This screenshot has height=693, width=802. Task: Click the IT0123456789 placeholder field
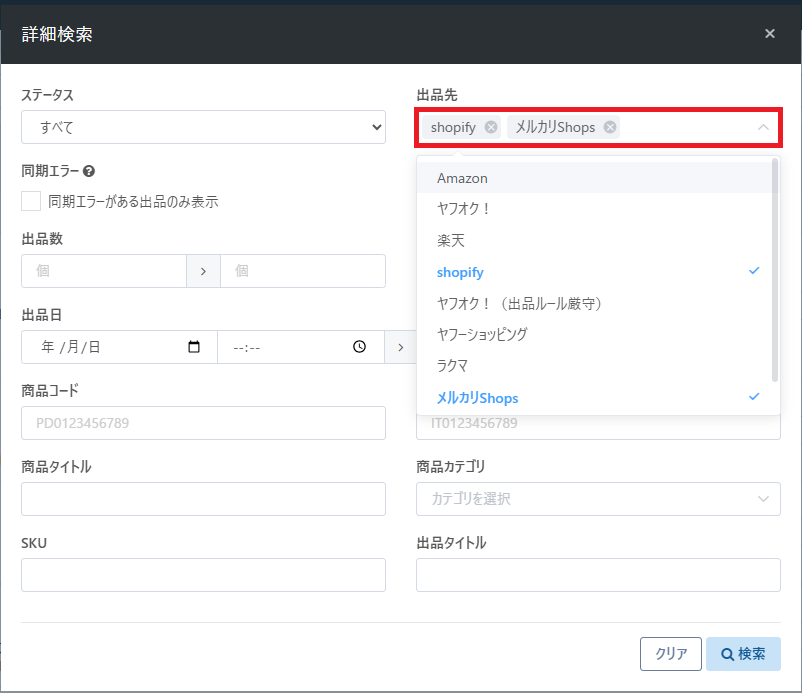click(x=598, y=427)
